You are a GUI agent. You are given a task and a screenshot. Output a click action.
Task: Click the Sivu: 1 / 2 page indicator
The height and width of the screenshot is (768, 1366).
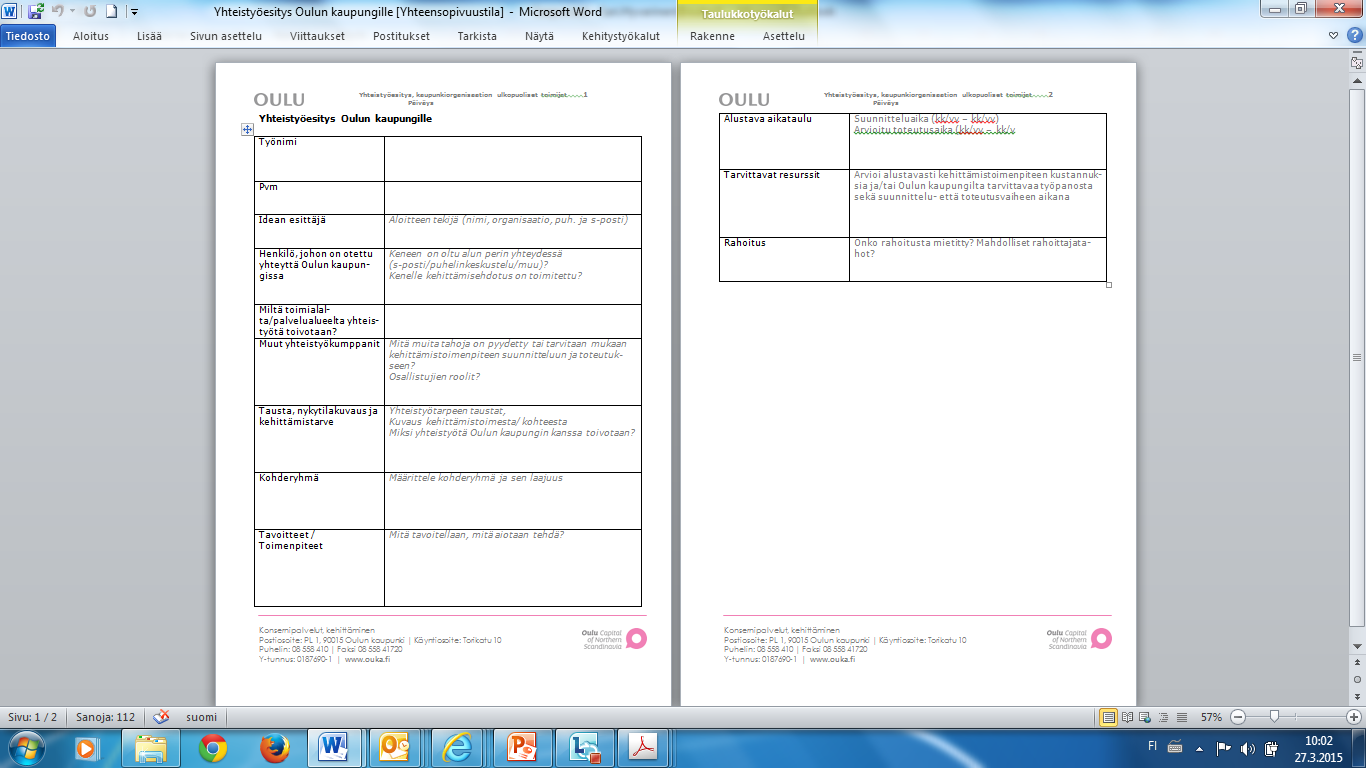pos(33,717)
